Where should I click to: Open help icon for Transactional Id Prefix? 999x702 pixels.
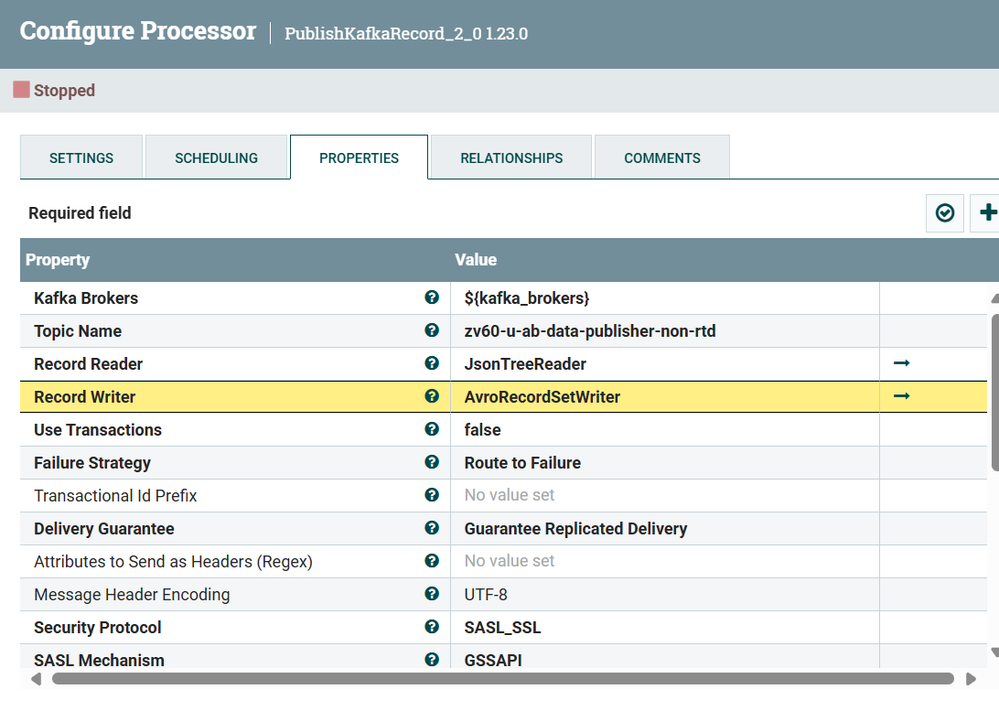[x=431, y=495]
